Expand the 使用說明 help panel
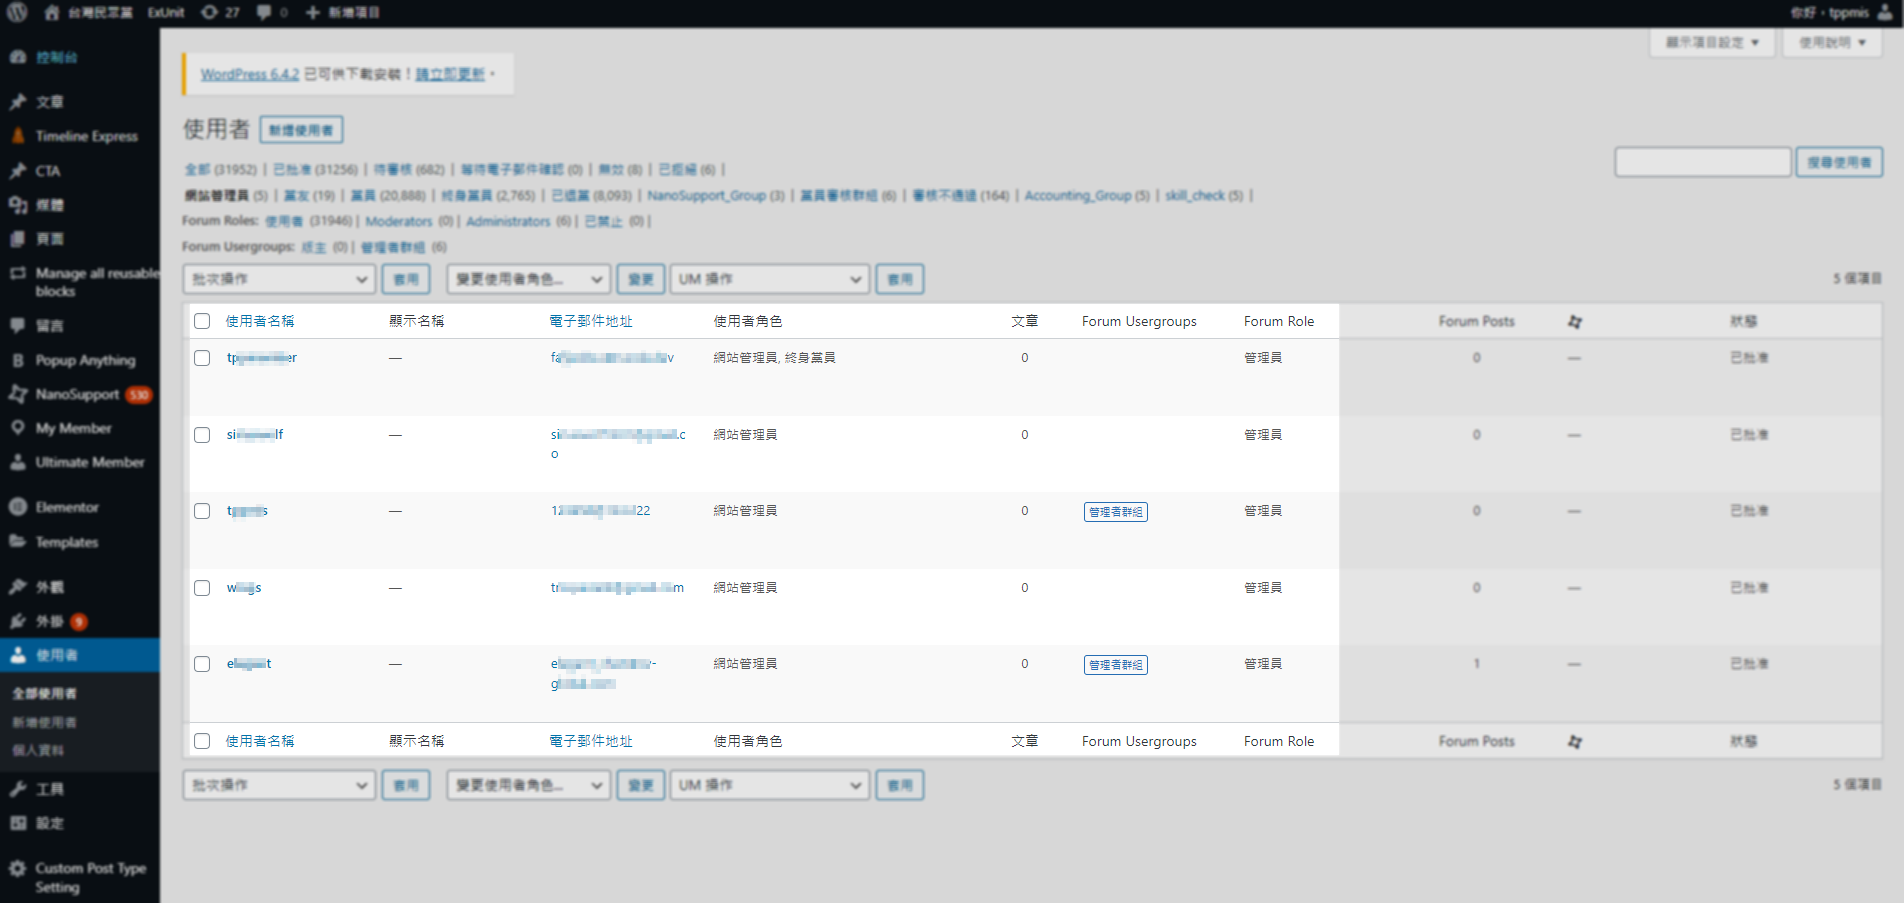1904x903 pixels. 1832,42
